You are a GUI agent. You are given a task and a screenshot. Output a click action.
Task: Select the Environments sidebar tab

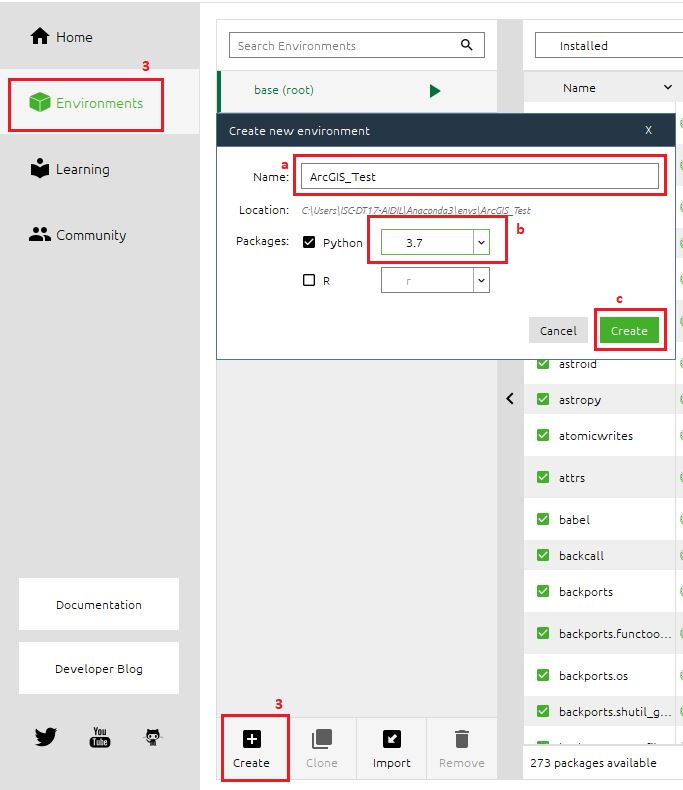click(x=99, y=103)
